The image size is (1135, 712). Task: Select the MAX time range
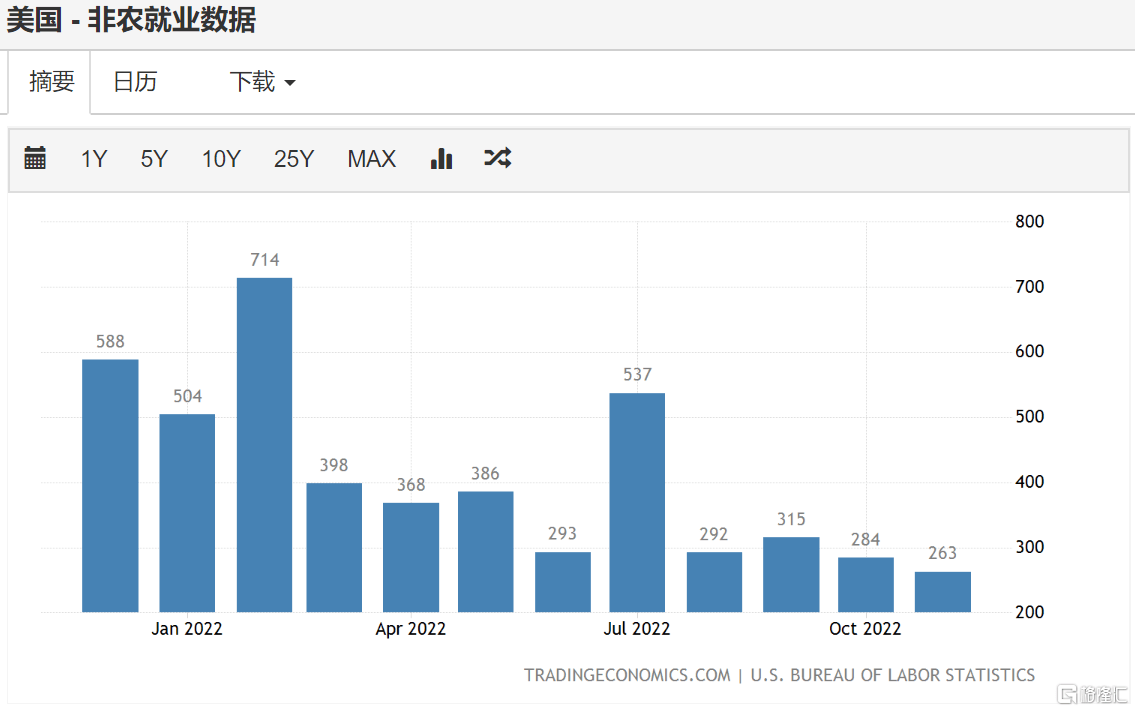[x=371, y=158]
